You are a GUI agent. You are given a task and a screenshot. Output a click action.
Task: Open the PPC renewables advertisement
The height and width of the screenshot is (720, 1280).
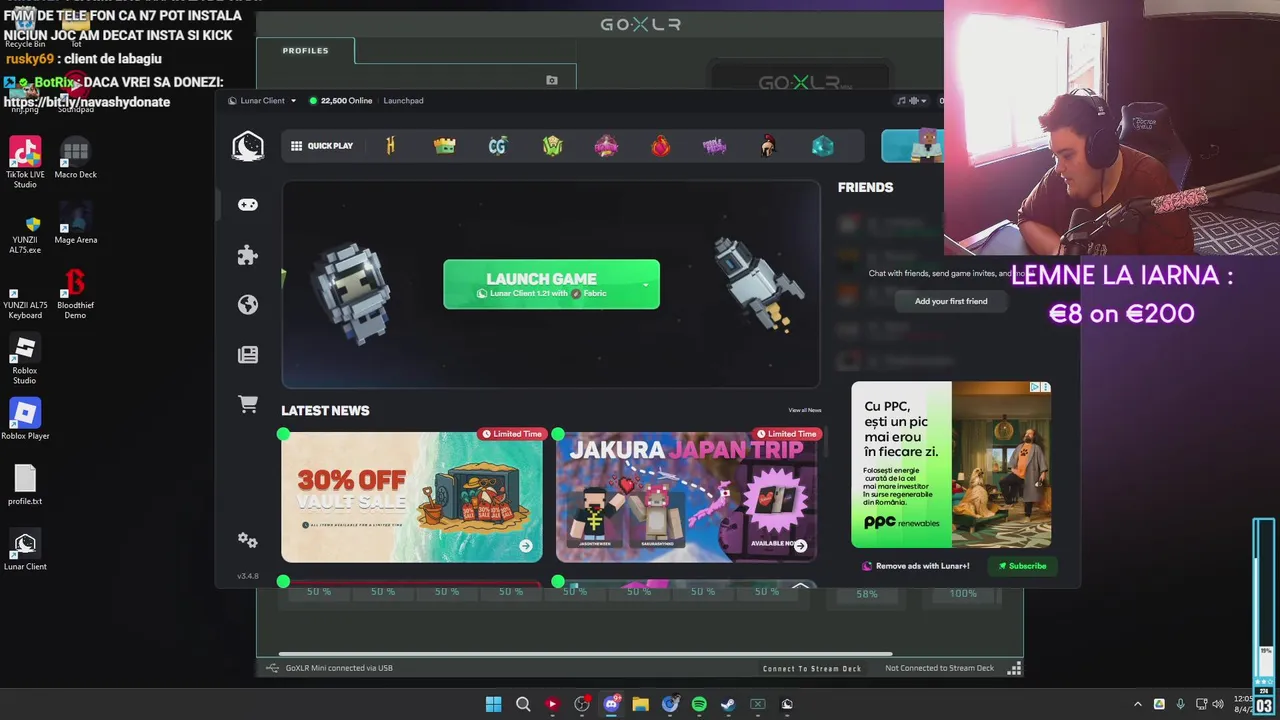[x=951, y=465]
